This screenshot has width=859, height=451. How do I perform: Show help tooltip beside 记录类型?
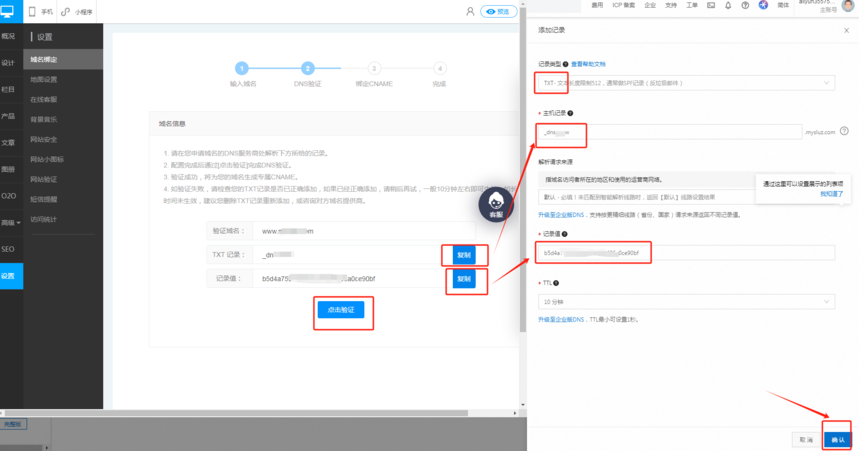click(x=565, y=64)
